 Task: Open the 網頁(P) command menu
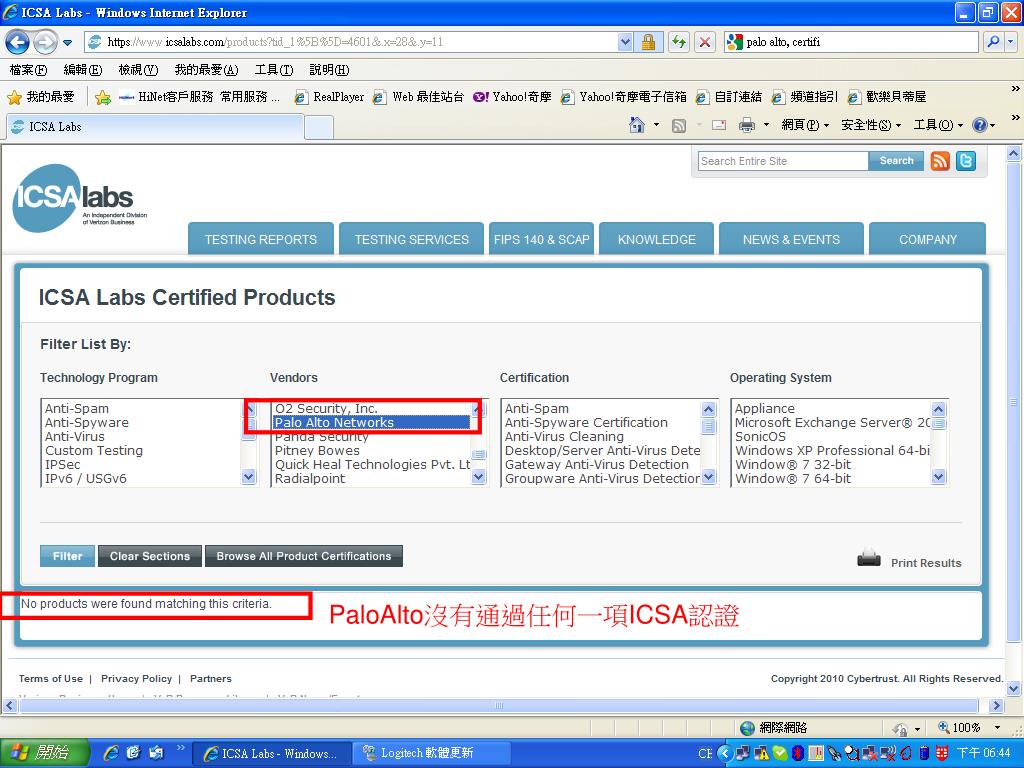click(x=805, y=125)
